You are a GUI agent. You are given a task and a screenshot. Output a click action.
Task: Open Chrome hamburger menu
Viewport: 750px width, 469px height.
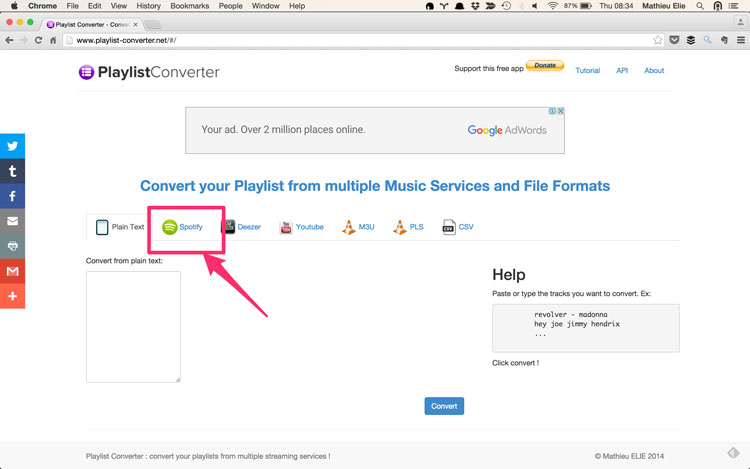click(741, 41)
